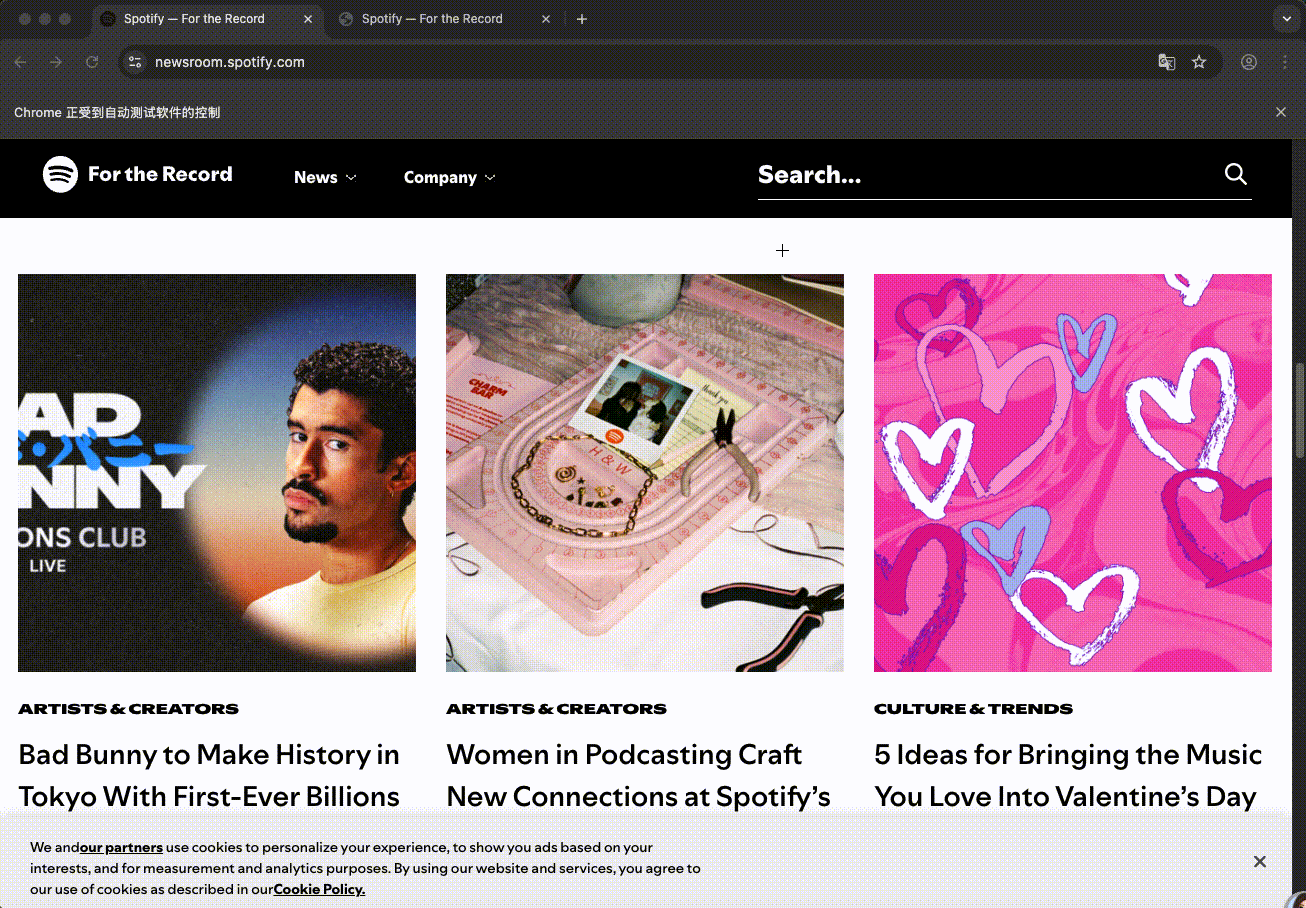The height and width of the screenshot is (908, 1306).
Task: Open the Chrome profile icon
Action: 1249,62
